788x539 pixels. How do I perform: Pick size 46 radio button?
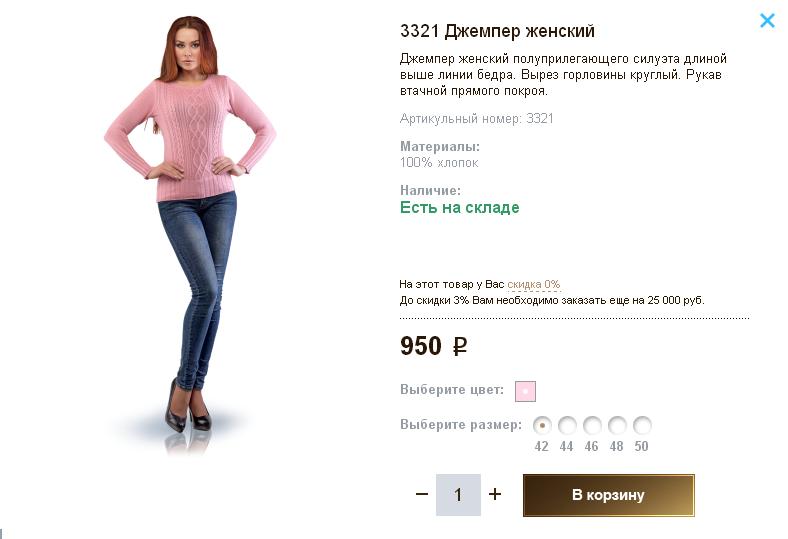(x=592, y=425)
